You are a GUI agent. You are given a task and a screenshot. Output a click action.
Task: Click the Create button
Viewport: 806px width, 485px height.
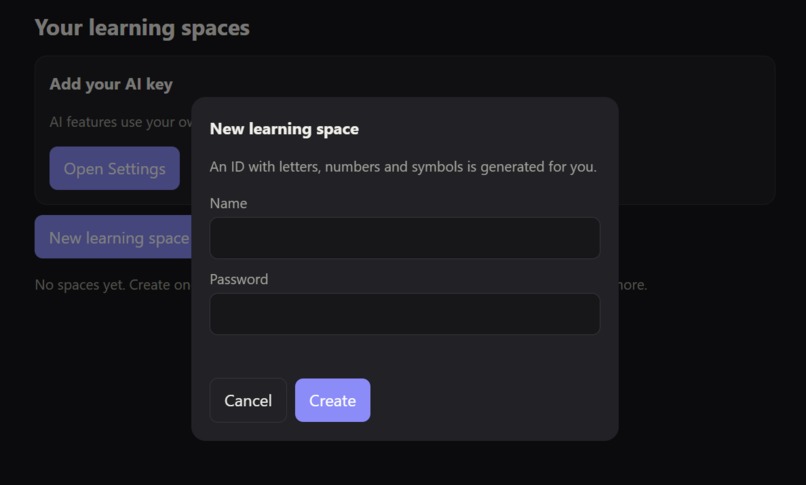(333, 400)
